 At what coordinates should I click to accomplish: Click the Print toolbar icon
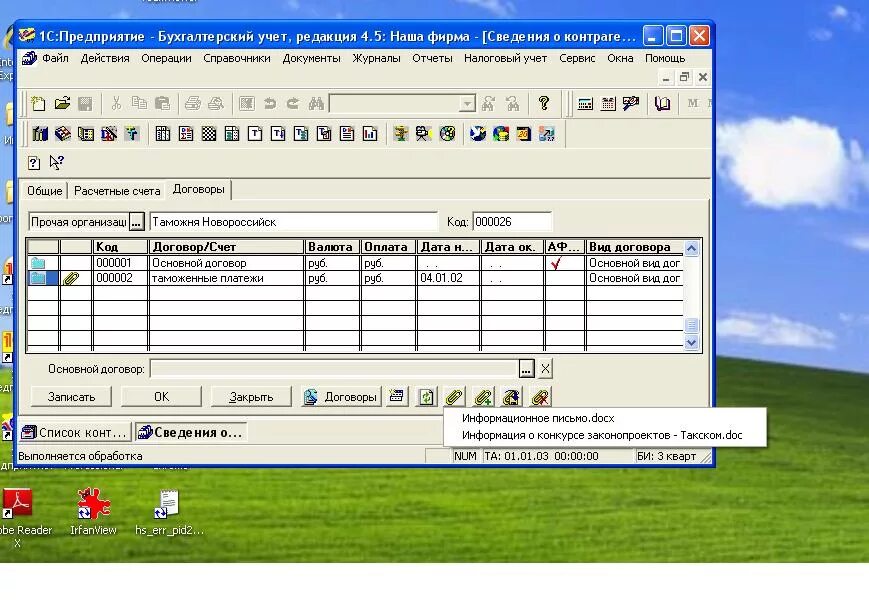192,104
